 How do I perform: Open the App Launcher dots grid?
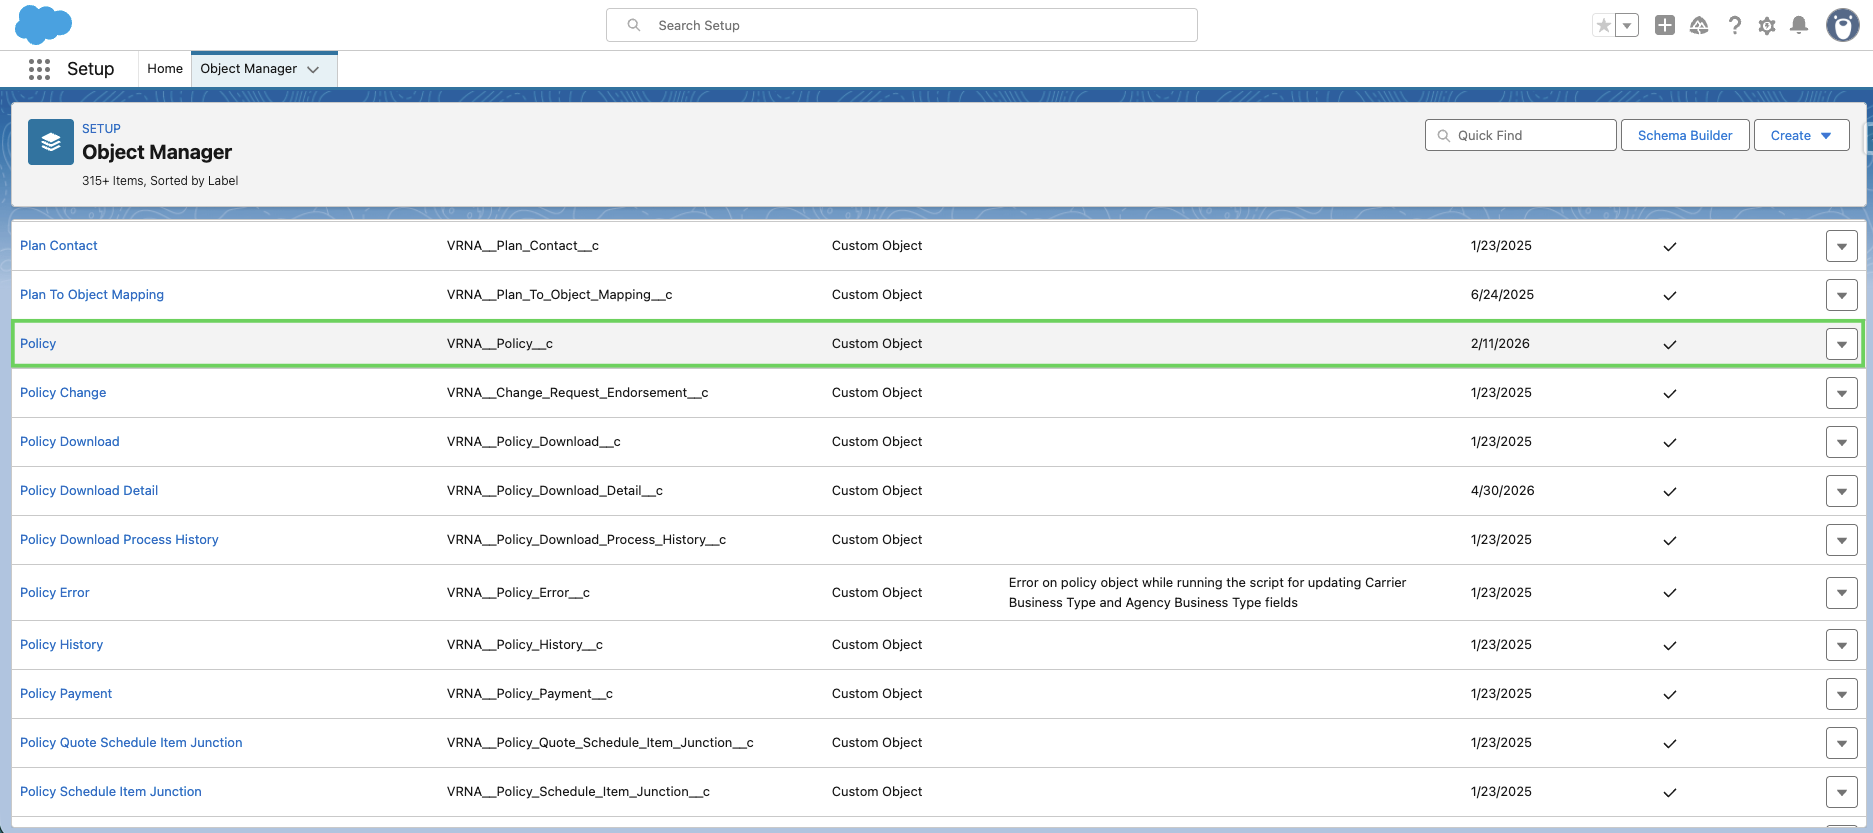click(x=39, y=69)
